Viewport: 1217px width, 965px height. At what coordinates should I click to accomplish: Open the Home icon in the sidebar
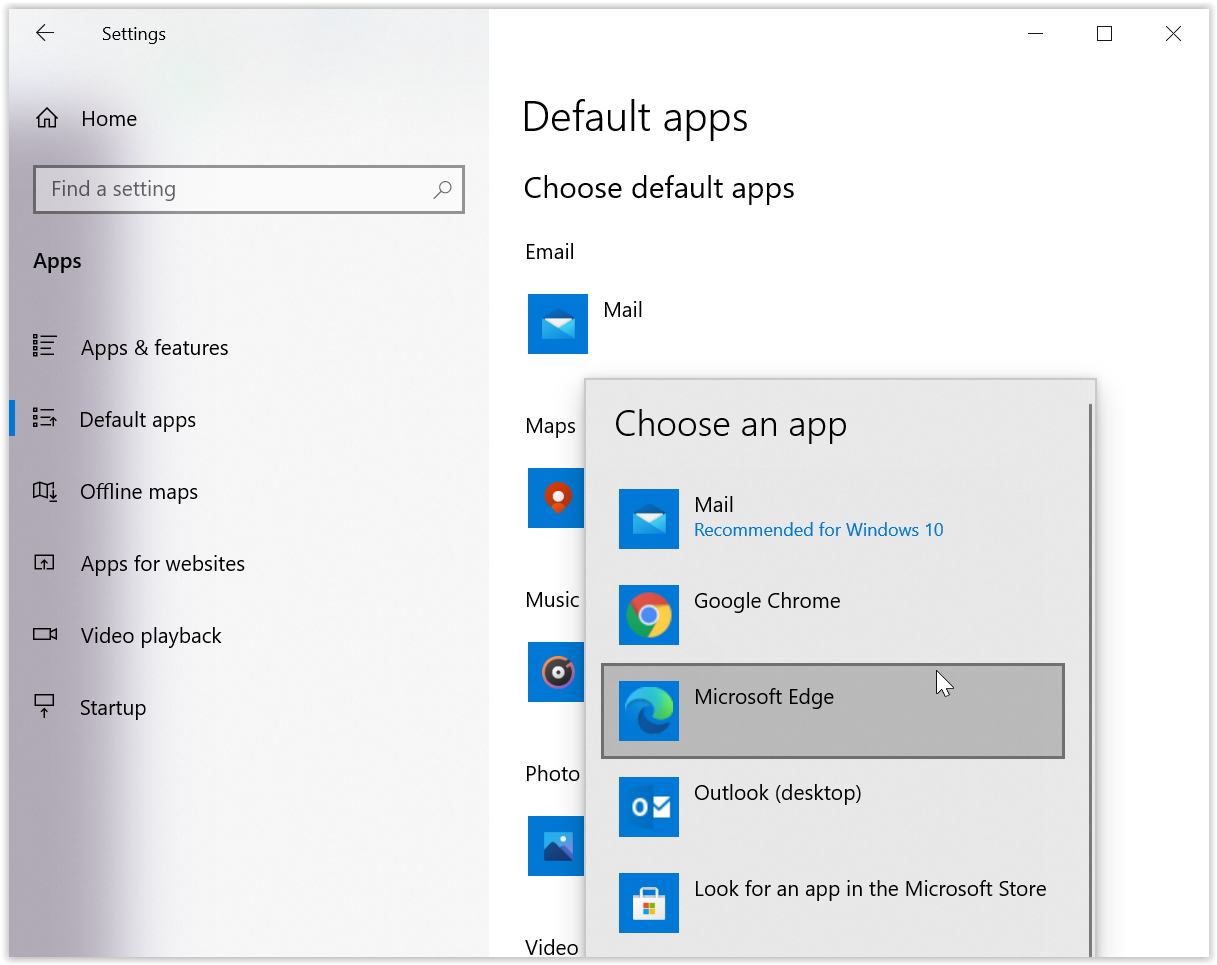pos(46,119)
